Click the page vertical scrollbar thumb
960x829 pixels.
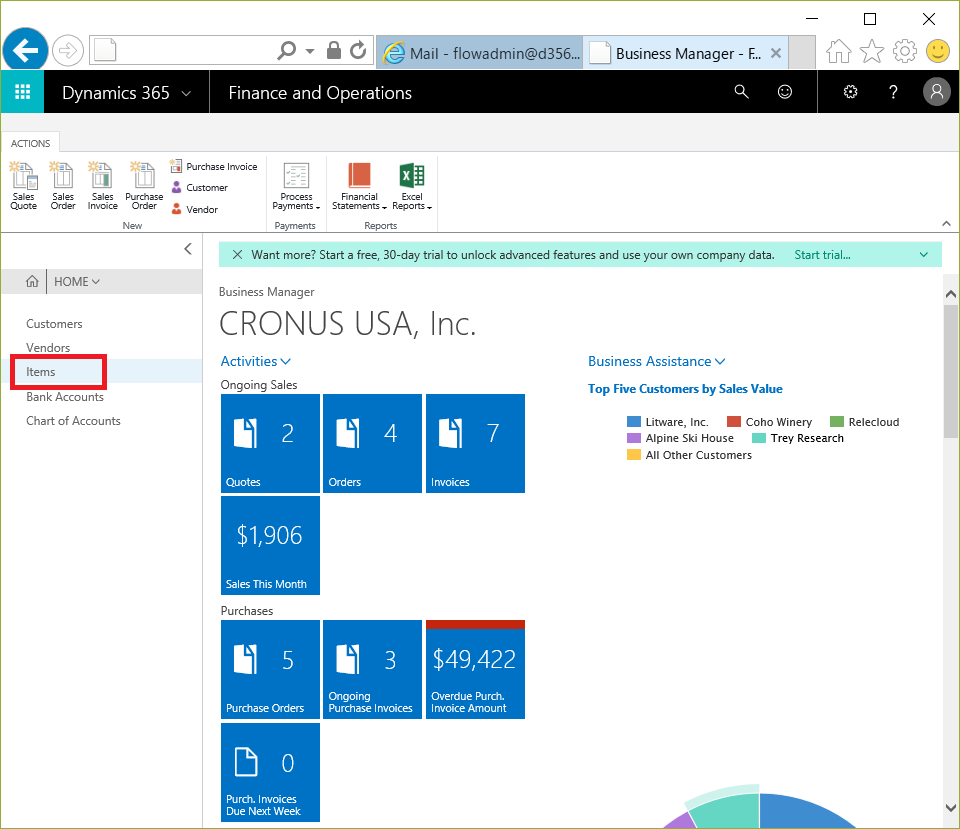coord(950,372)
